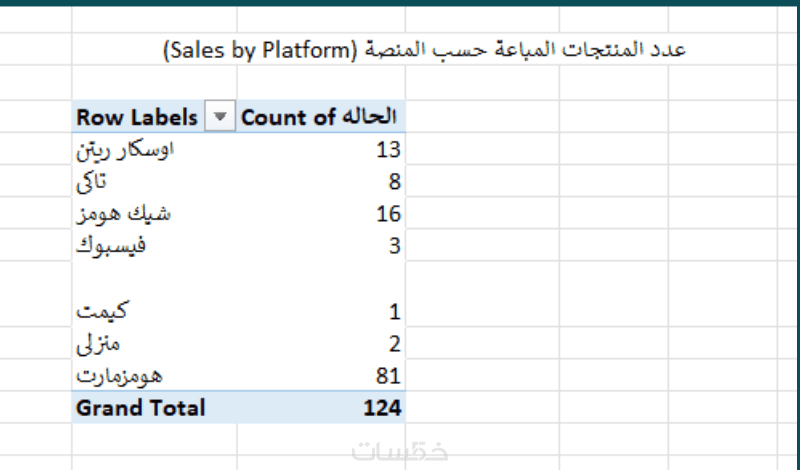Select the شيك هومز row label
The height and width of the screenshot is (470, 800).
pyautogui.click(x=119, y=214)
